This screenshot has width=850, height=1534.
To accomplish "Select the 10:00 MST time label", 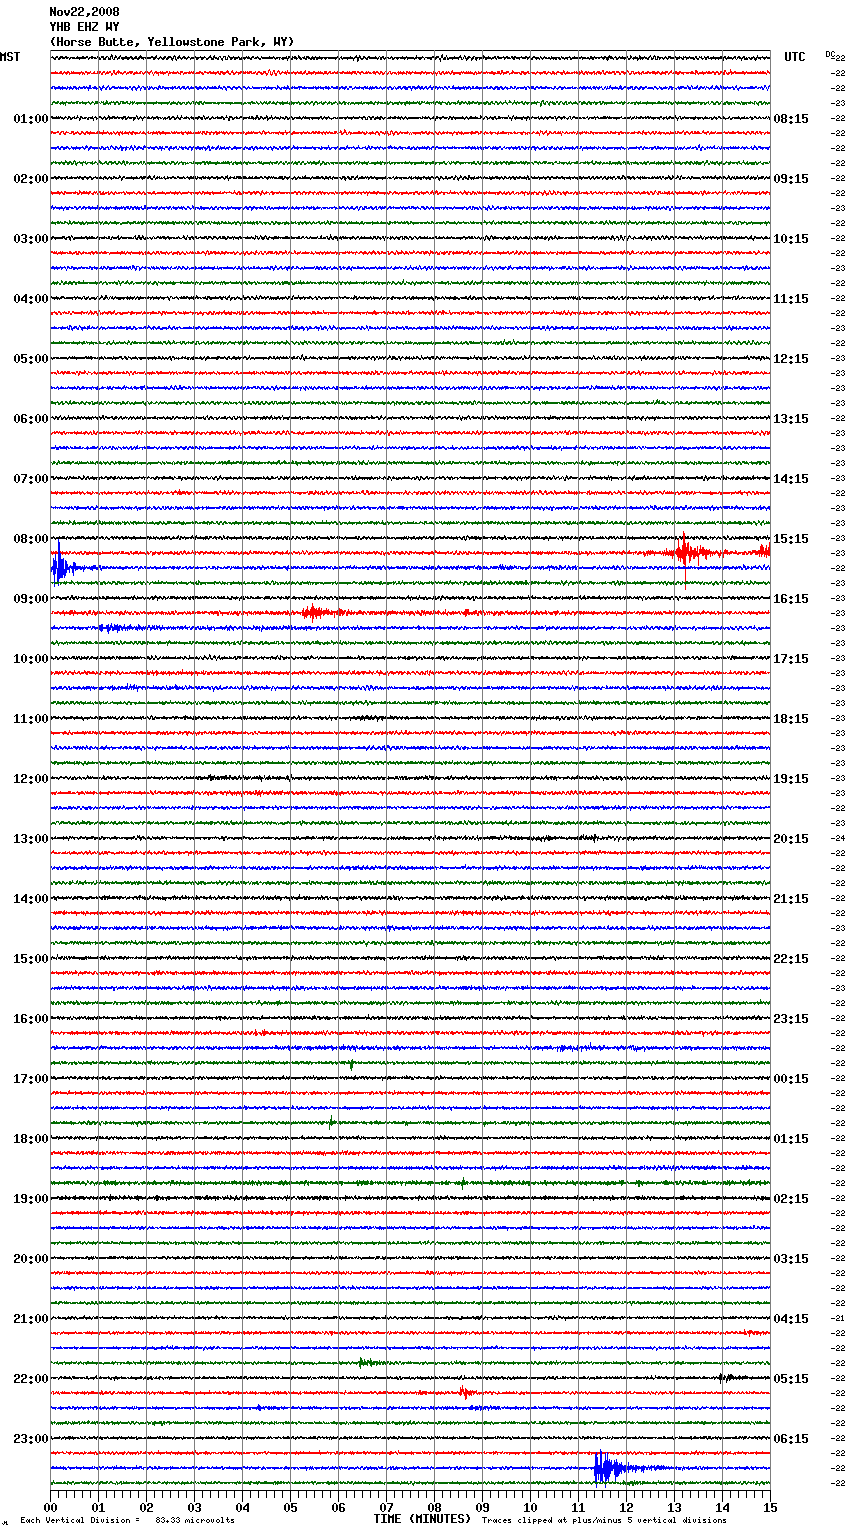I will [x=31, y=659].
